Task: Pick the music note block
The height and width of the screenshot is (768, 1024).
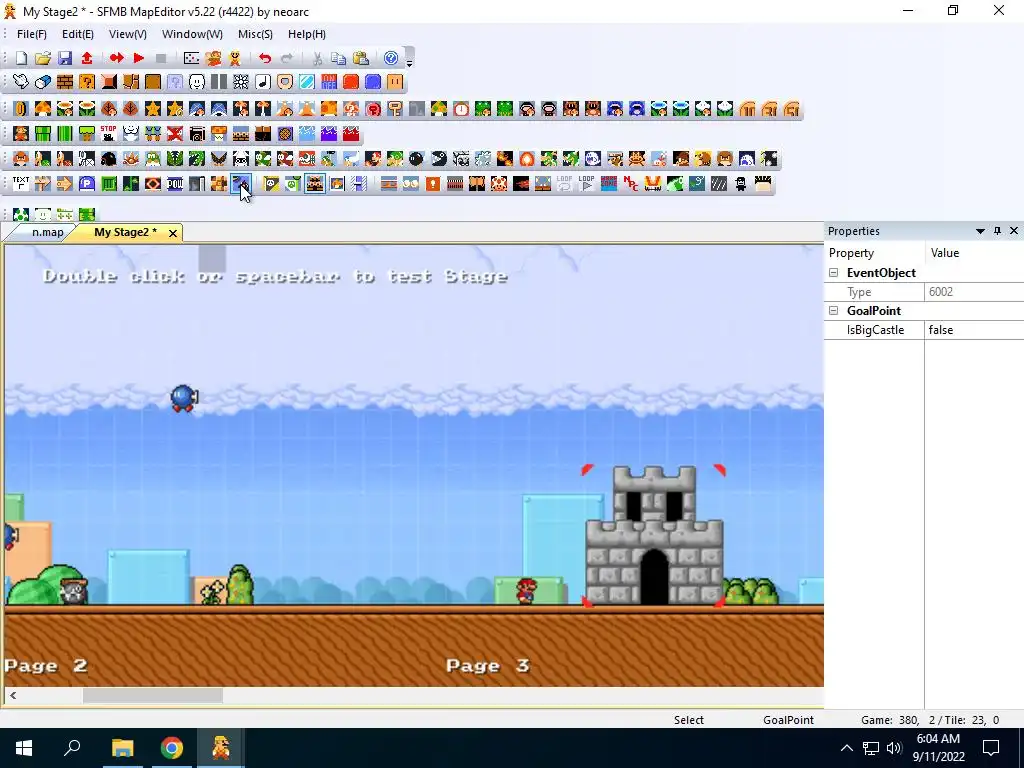Action: coord(263,82)
